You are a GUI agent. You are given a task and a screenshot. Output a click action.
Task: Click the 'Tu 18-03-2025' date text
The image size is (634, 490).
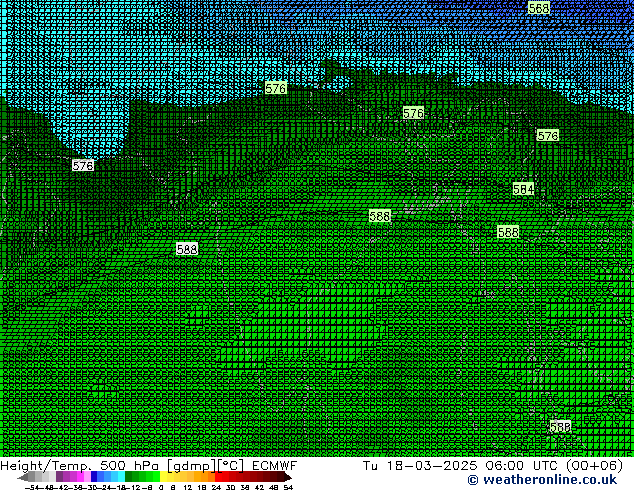(420, 466)
